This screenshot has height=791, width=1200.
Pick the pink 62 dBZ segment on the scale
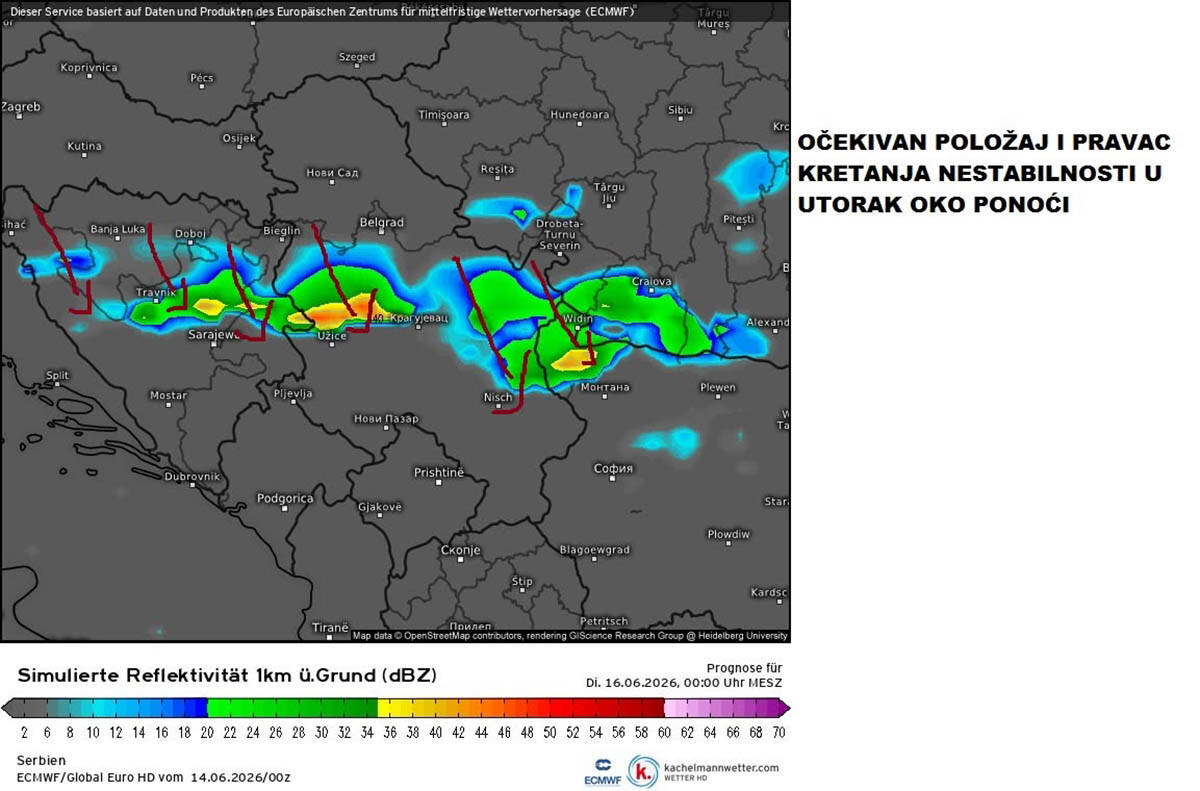(x=686, y=708)
